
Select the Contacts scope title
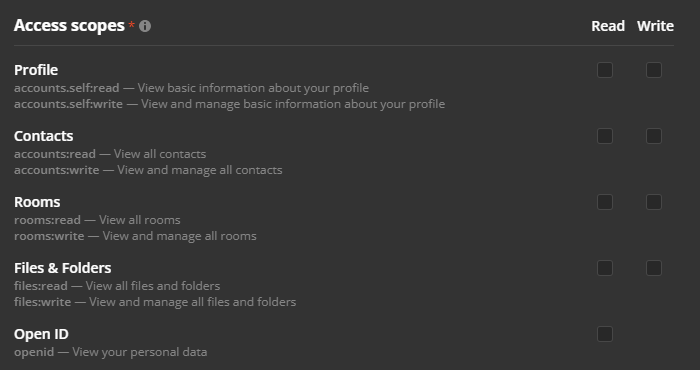tap(44, 136)
